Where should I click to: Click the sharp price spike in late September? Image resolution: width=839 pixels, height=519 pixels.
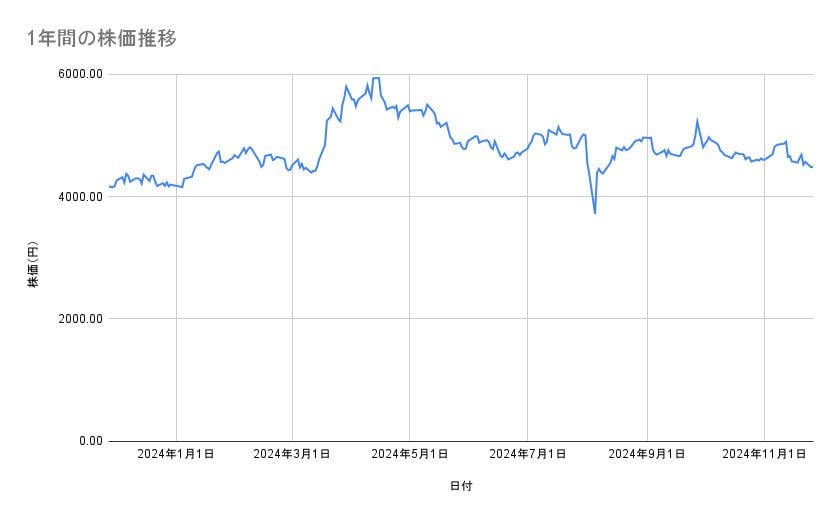(x=697, y=121)
